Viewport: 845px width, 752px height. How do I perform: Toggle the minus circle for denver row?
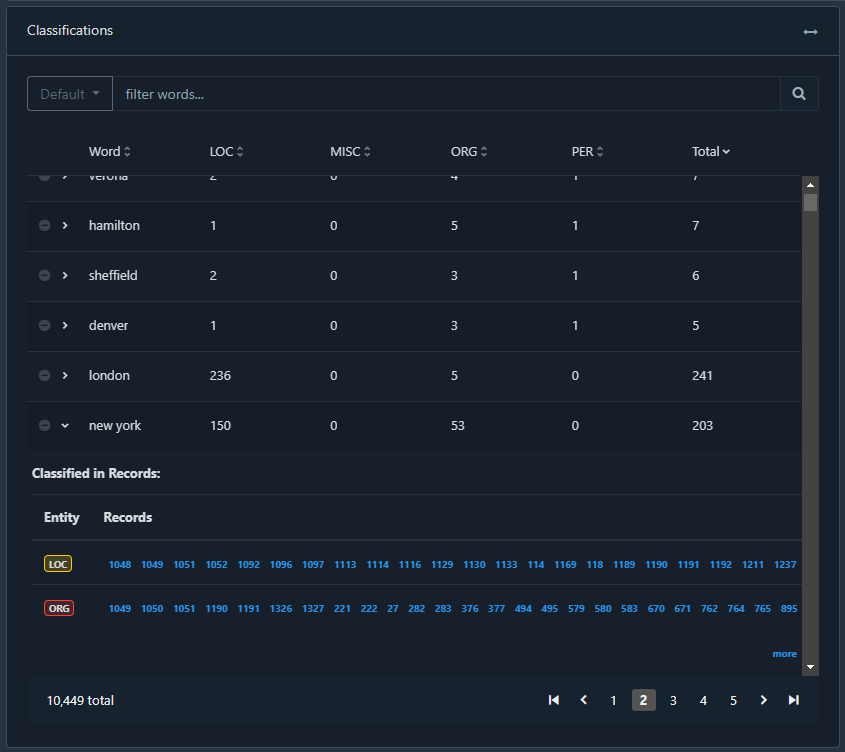pos(44,326)
